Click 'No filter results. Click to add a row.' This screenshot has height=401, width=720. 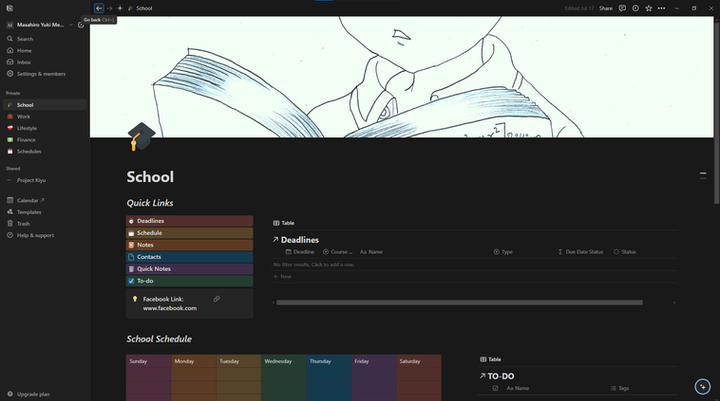314,265
